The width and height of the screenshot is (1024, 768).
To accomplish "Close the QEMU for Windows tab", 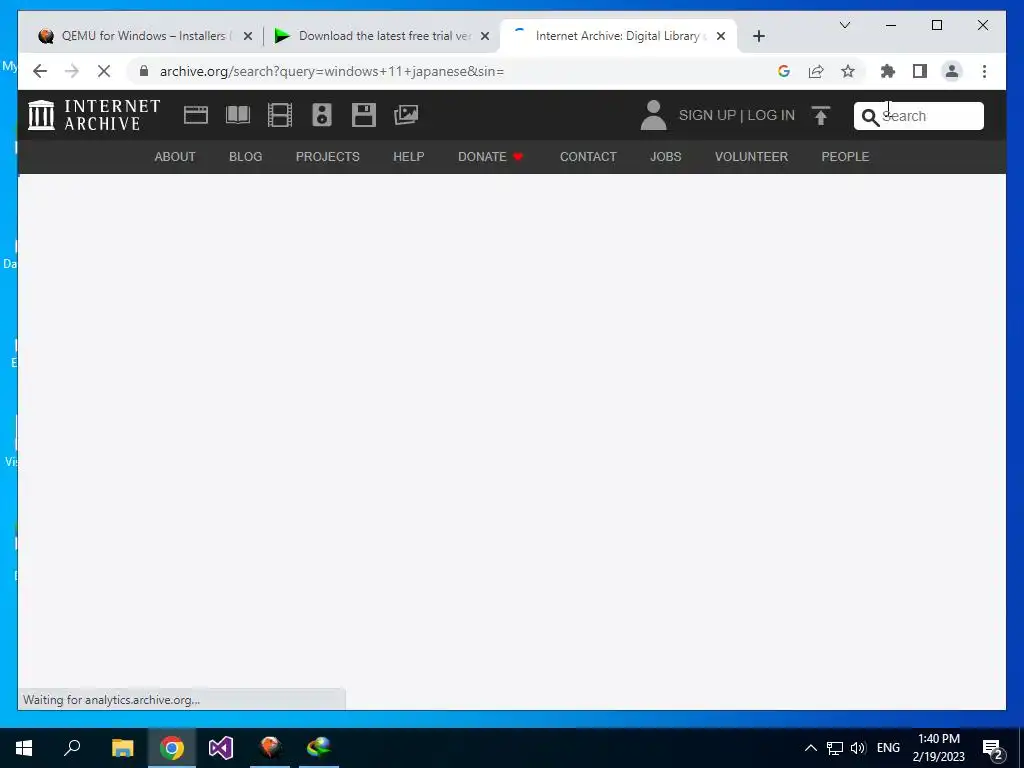I will [248, 36].
